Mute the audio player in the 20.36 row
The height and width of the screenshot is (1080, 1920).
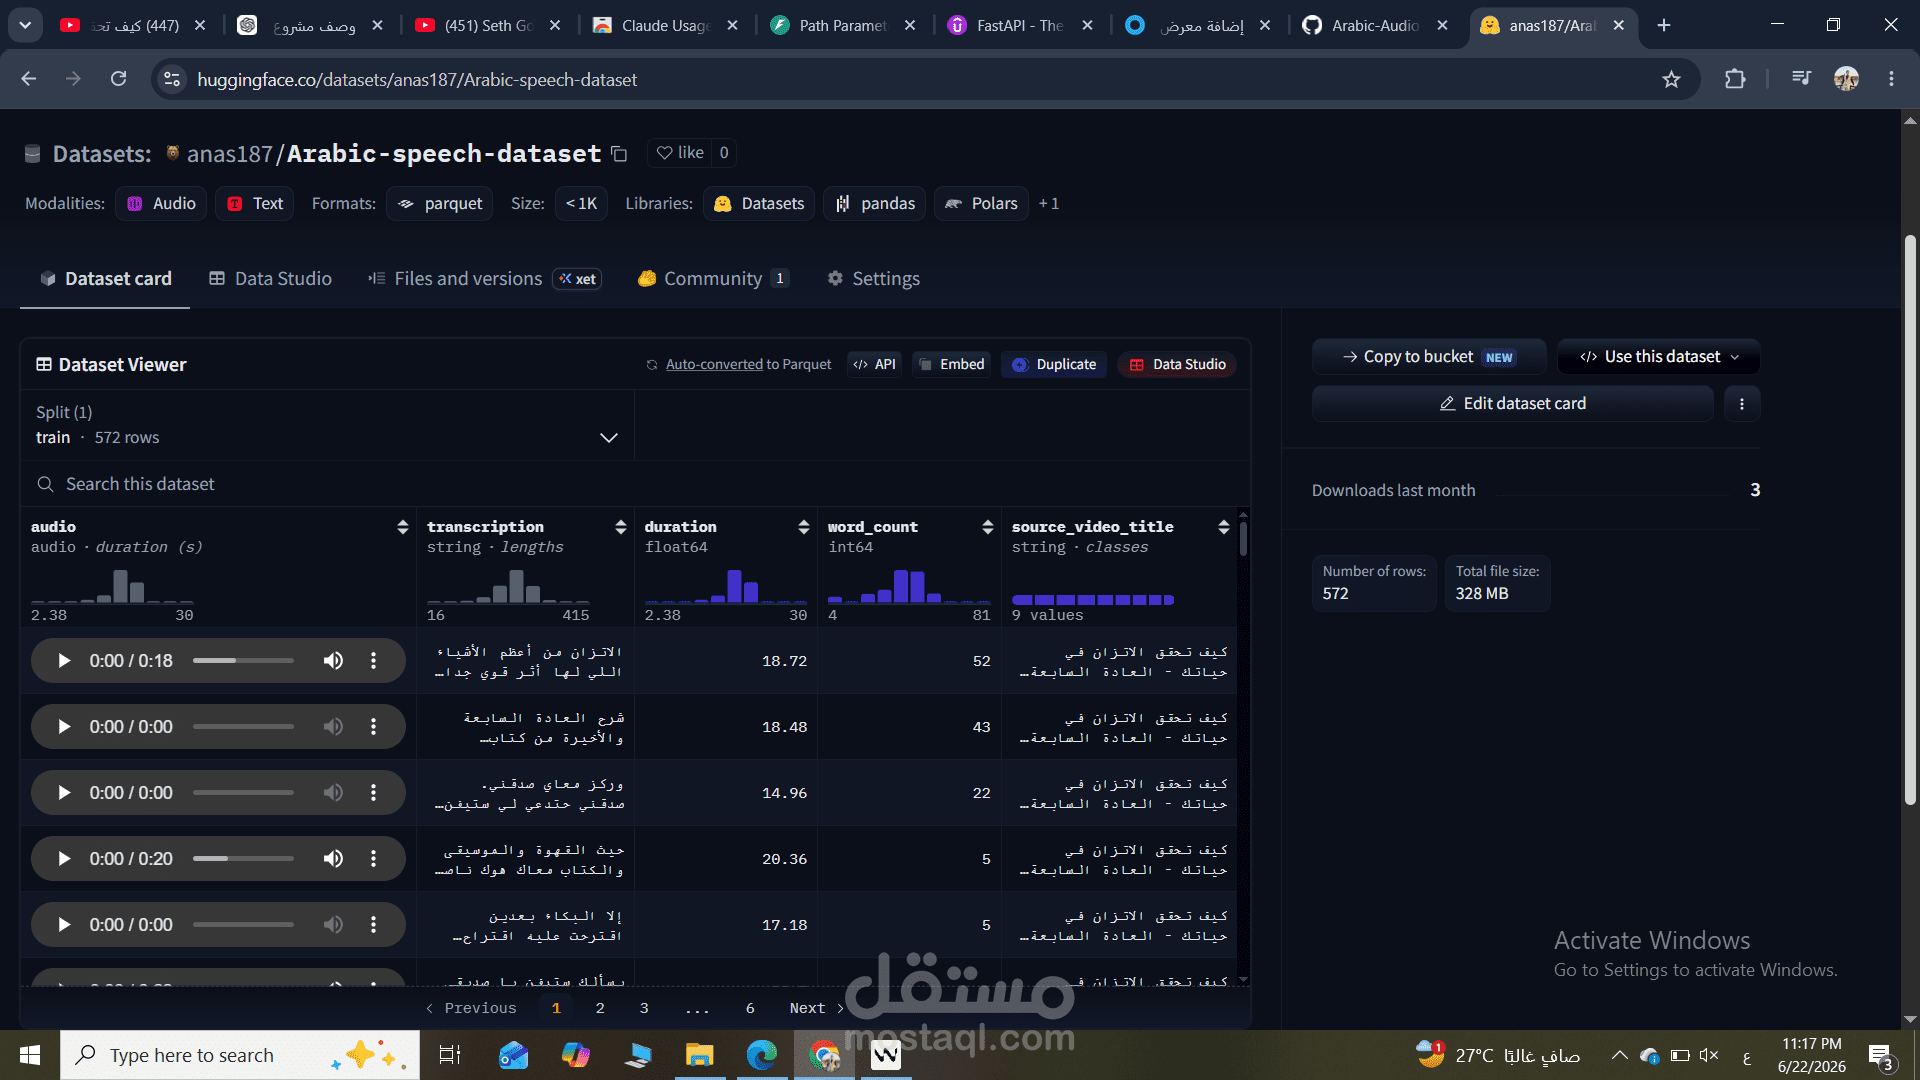coord(333,859)
